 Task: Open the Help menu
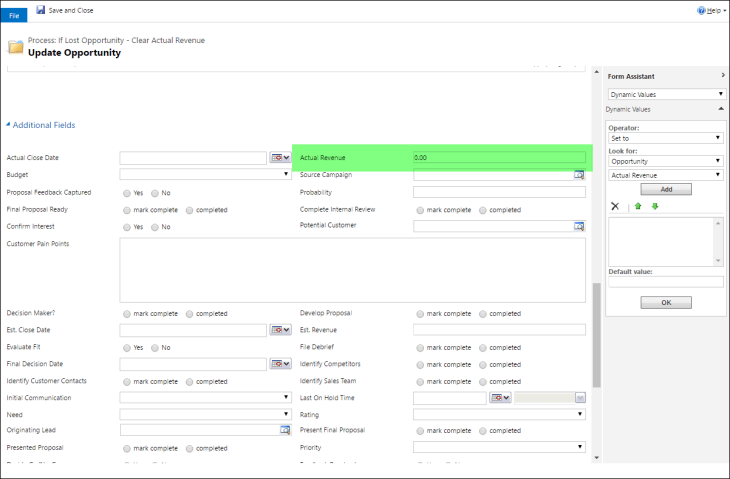pyautogui.click(x=710, y=10)
